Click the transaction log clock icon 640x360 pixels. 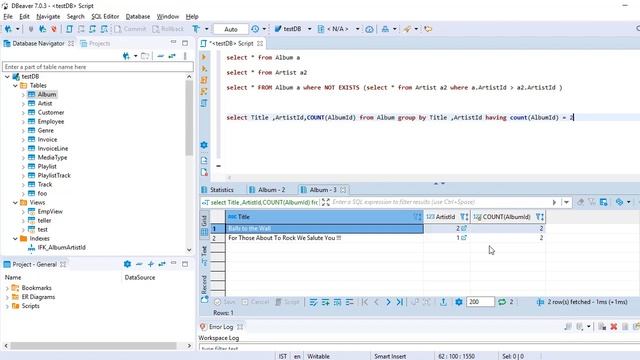coord(255,29)
